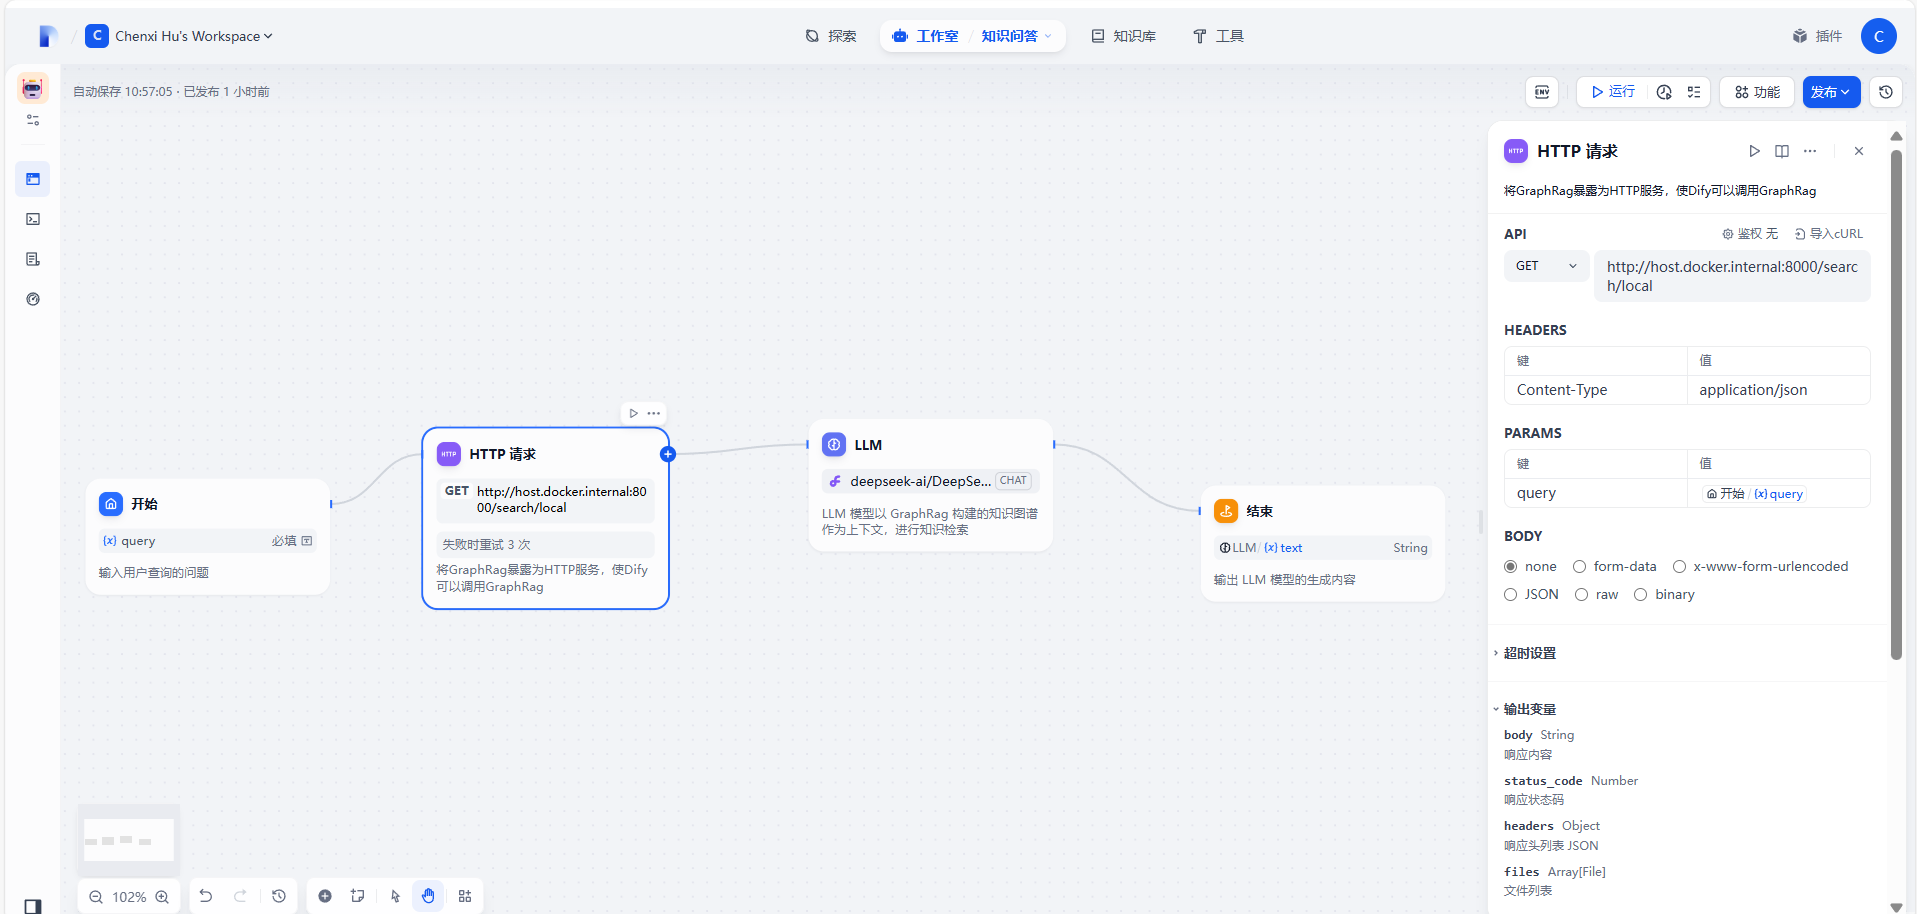
Task: Open the 发布 publish dropdown
Action: (x=1830, y=92)
